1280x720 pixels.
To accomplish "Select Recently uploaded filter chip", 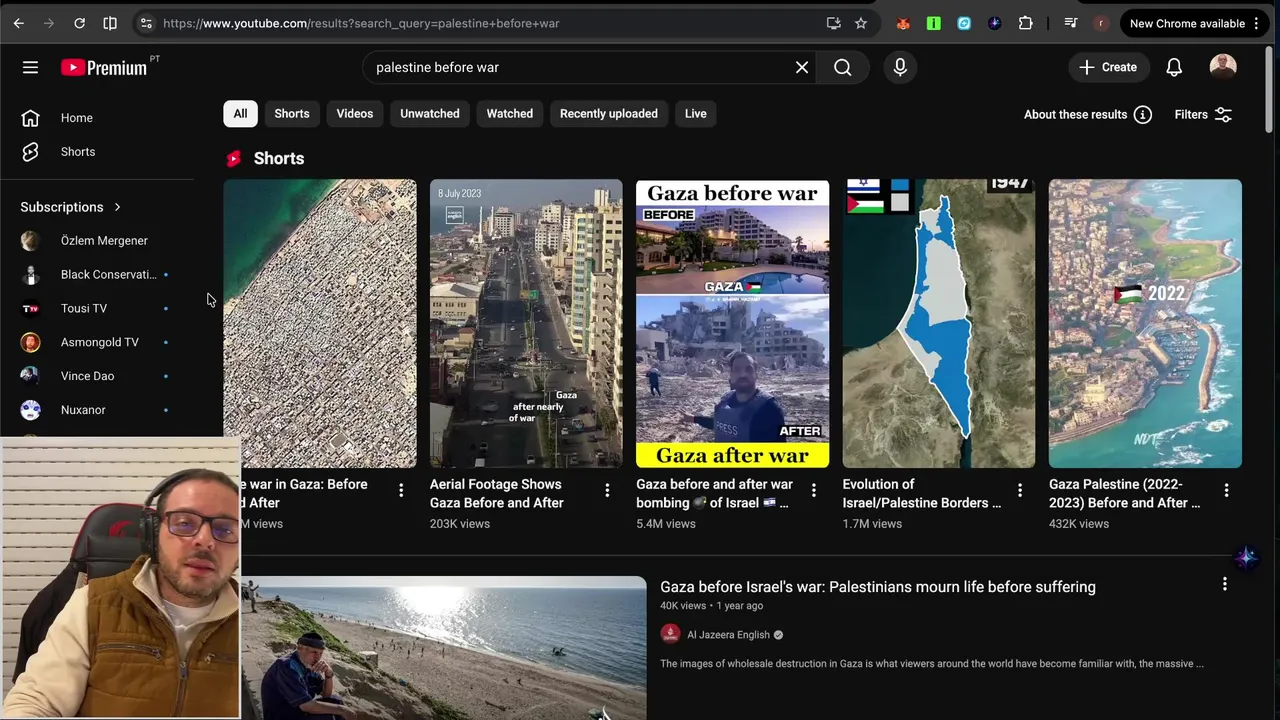I will point(609,114).
